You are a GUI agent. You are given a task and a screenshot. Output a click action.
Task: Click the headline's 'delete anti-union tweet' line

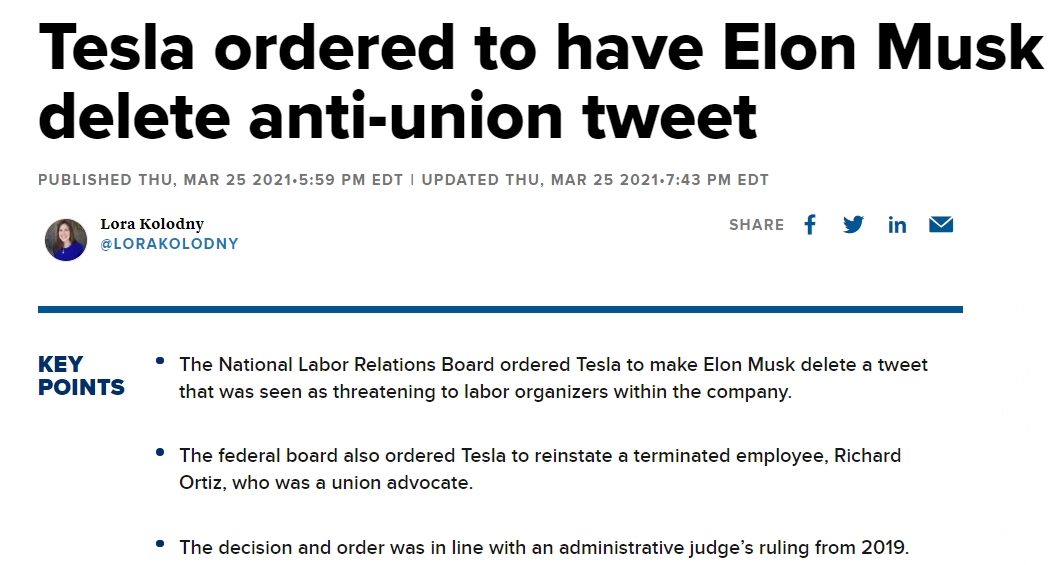pyautogui.click(x=398, y=116)
